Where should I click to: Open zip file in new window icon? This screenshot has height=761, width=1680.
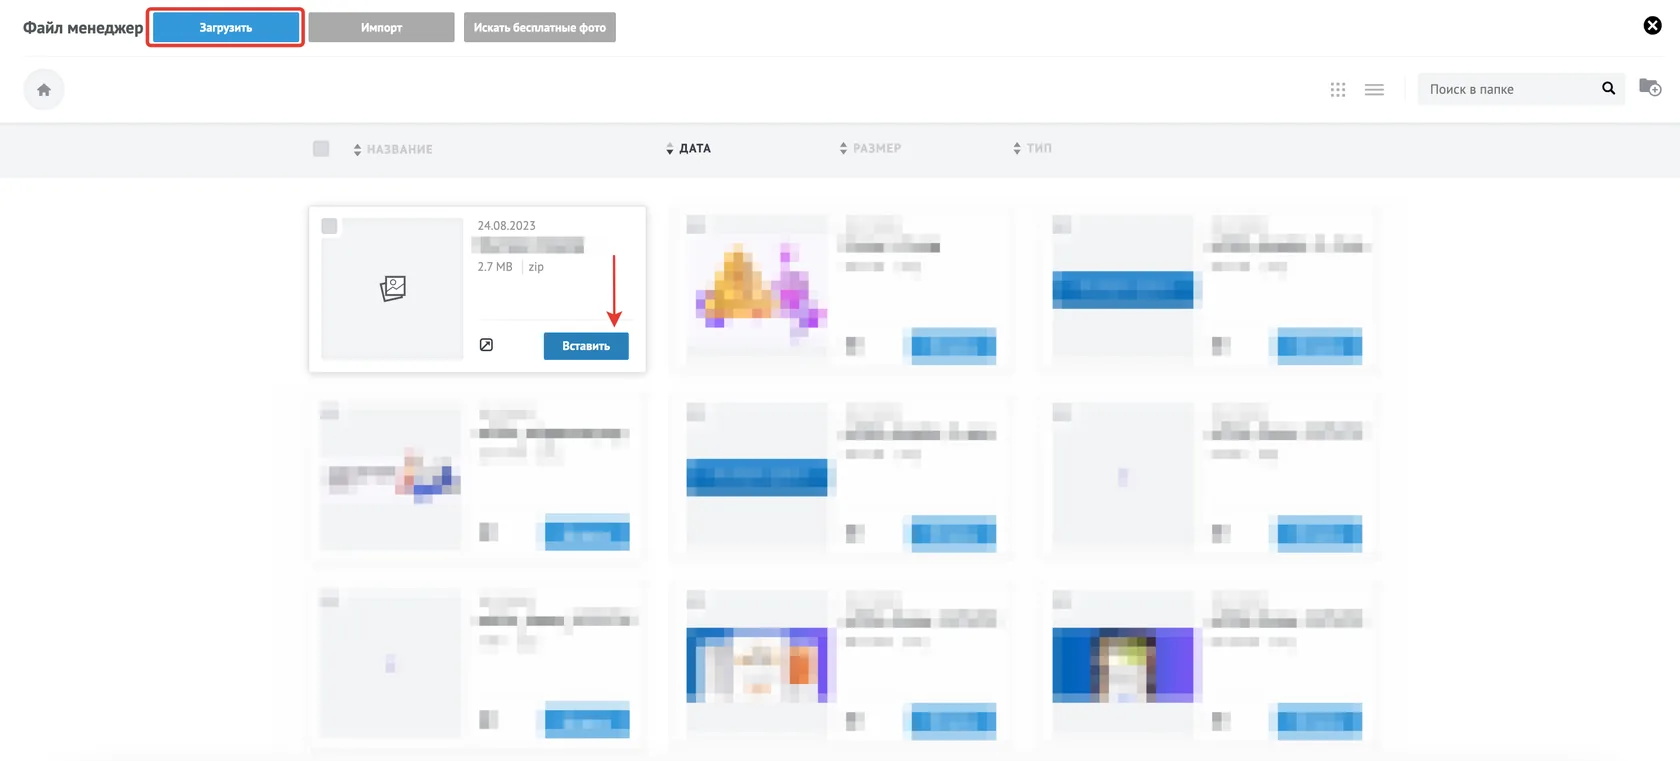(x=486, y=345)
